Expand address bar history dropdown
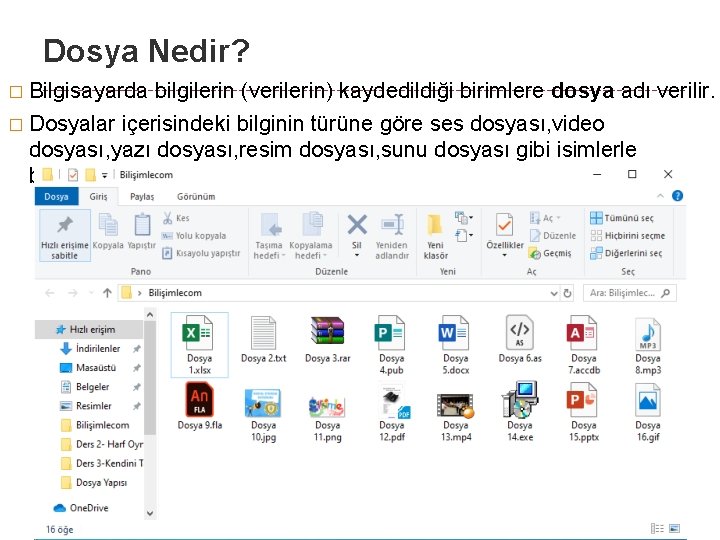 pyautogui.click(x=554, y=293)
